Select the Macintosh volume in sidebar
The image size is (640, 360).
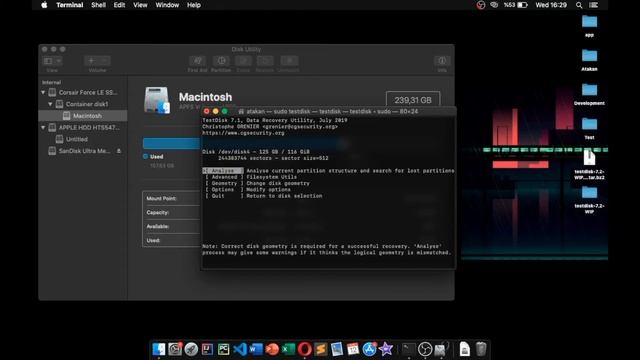pos(82,116)
